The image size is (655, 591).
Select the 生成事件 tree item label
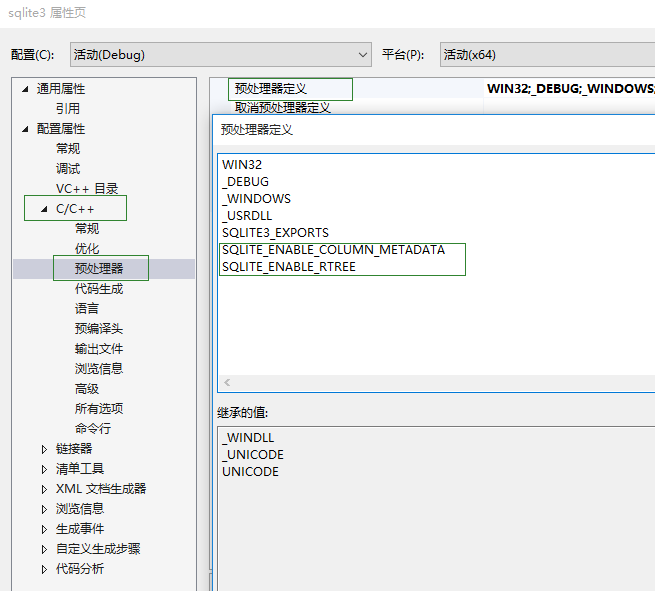coord(80,529)
